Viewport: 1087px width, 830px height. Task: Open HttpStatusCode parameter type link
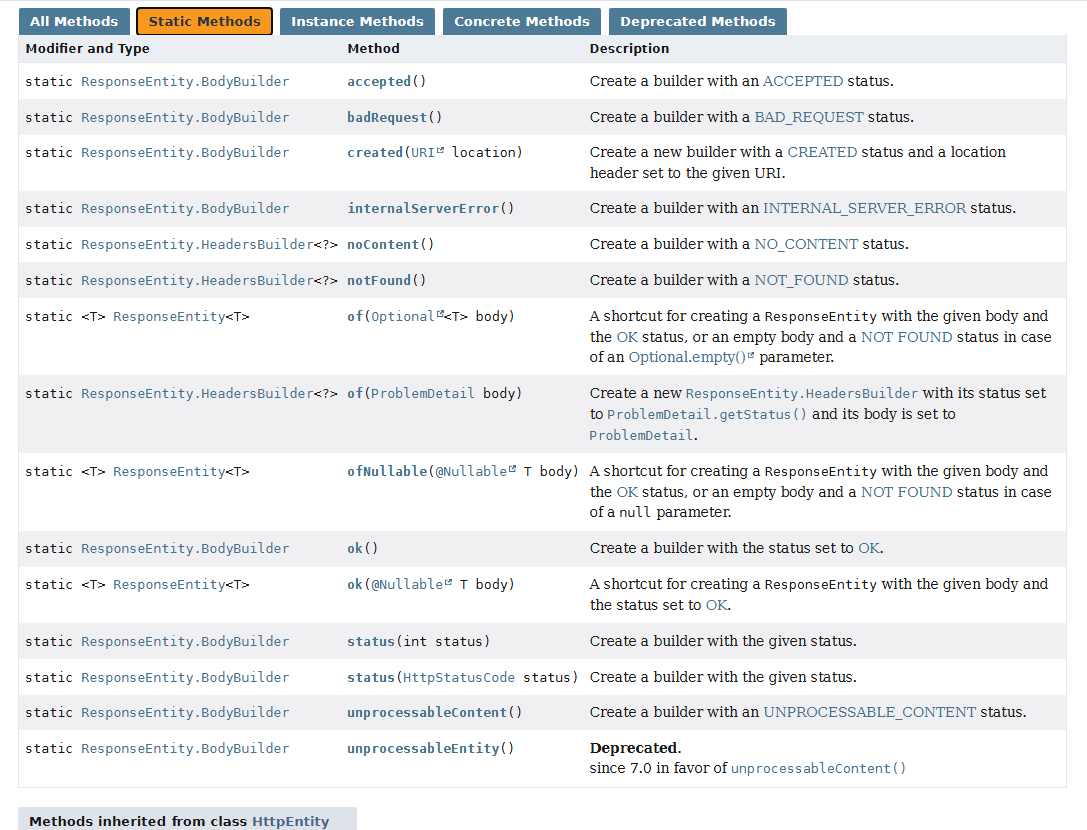pos(459,677)
